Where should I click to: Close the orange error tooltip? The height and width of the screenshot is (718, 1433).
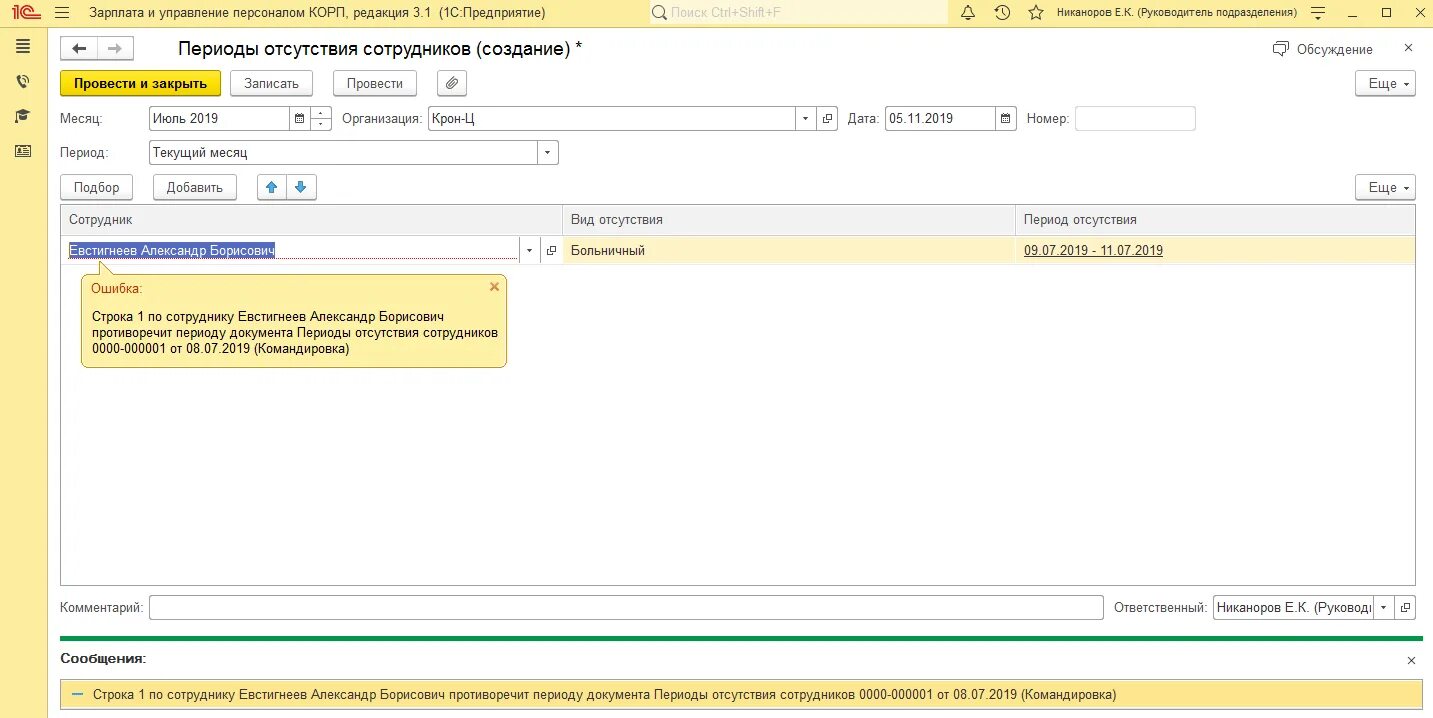(494, 286)
